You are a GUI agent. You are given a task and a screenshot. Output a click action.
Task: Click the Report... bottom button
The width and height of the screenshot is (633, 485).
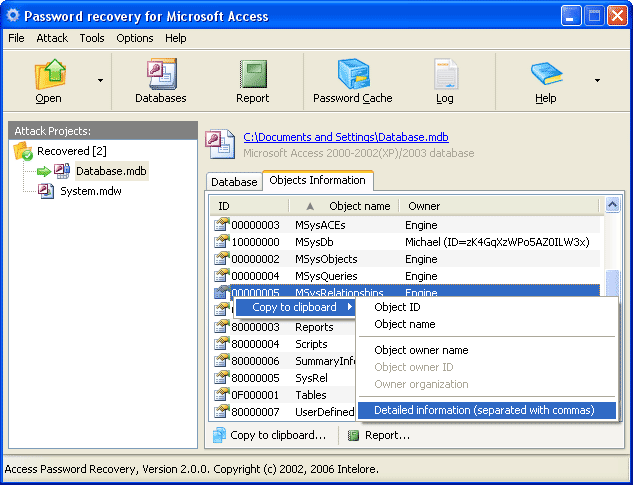(379, 435)
